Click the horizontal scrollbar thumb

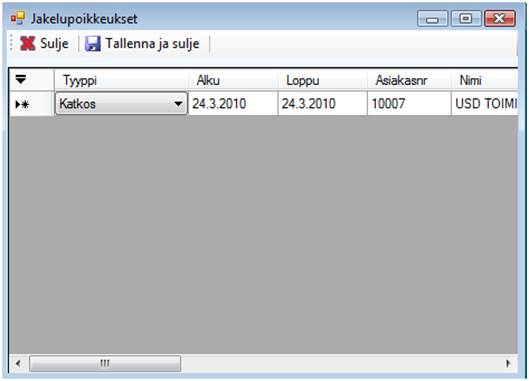point(105,363)
